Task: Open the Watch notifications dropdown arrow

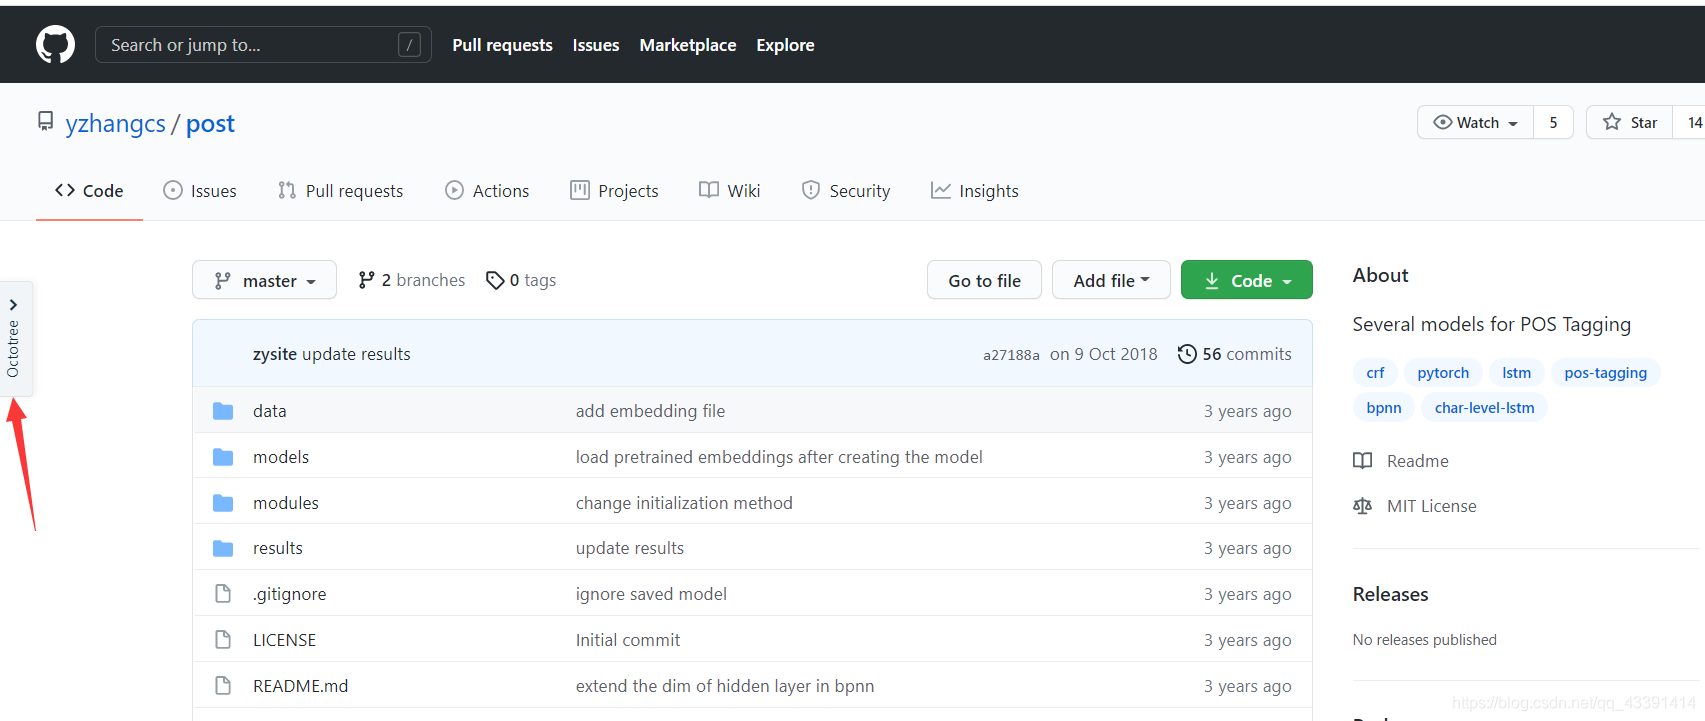Action: click(1513, 123)
